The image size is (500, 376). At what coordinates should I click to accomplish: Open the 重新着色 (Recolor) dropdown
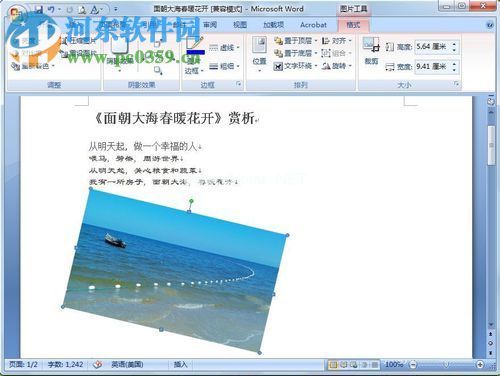[x=33, y=66]
